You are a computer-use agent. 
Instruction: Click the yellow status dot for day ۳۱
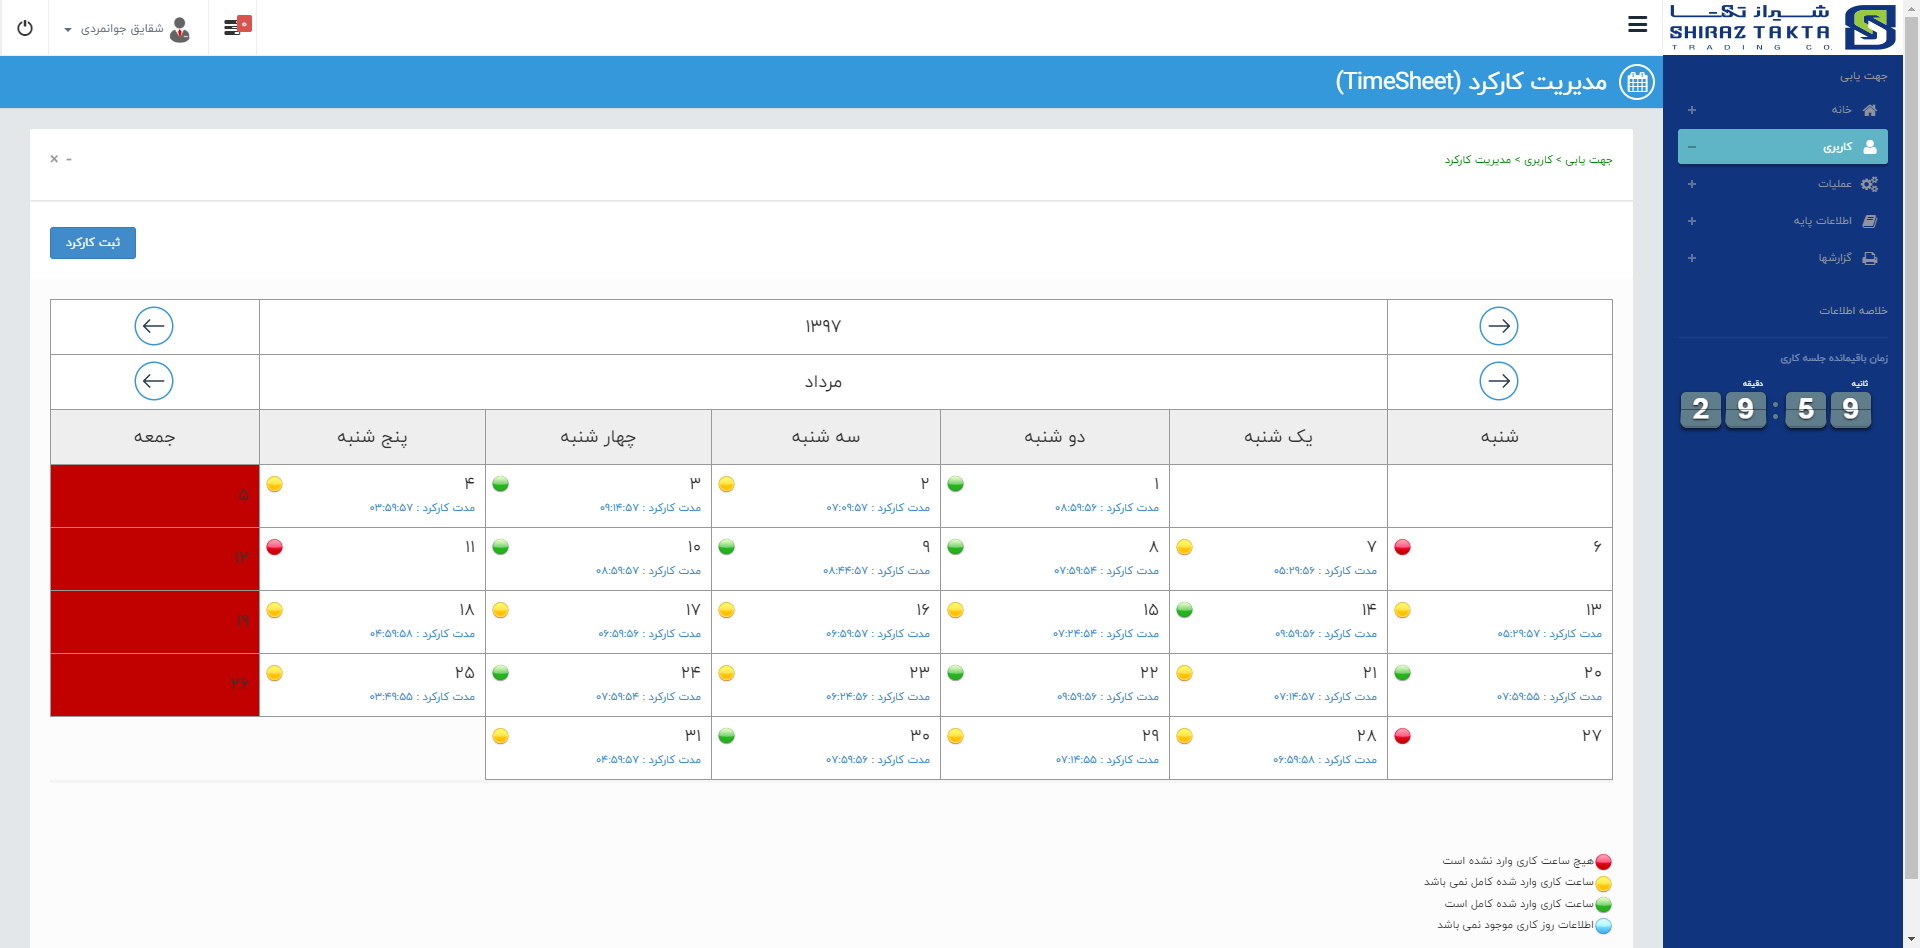(x=501, y=736)
